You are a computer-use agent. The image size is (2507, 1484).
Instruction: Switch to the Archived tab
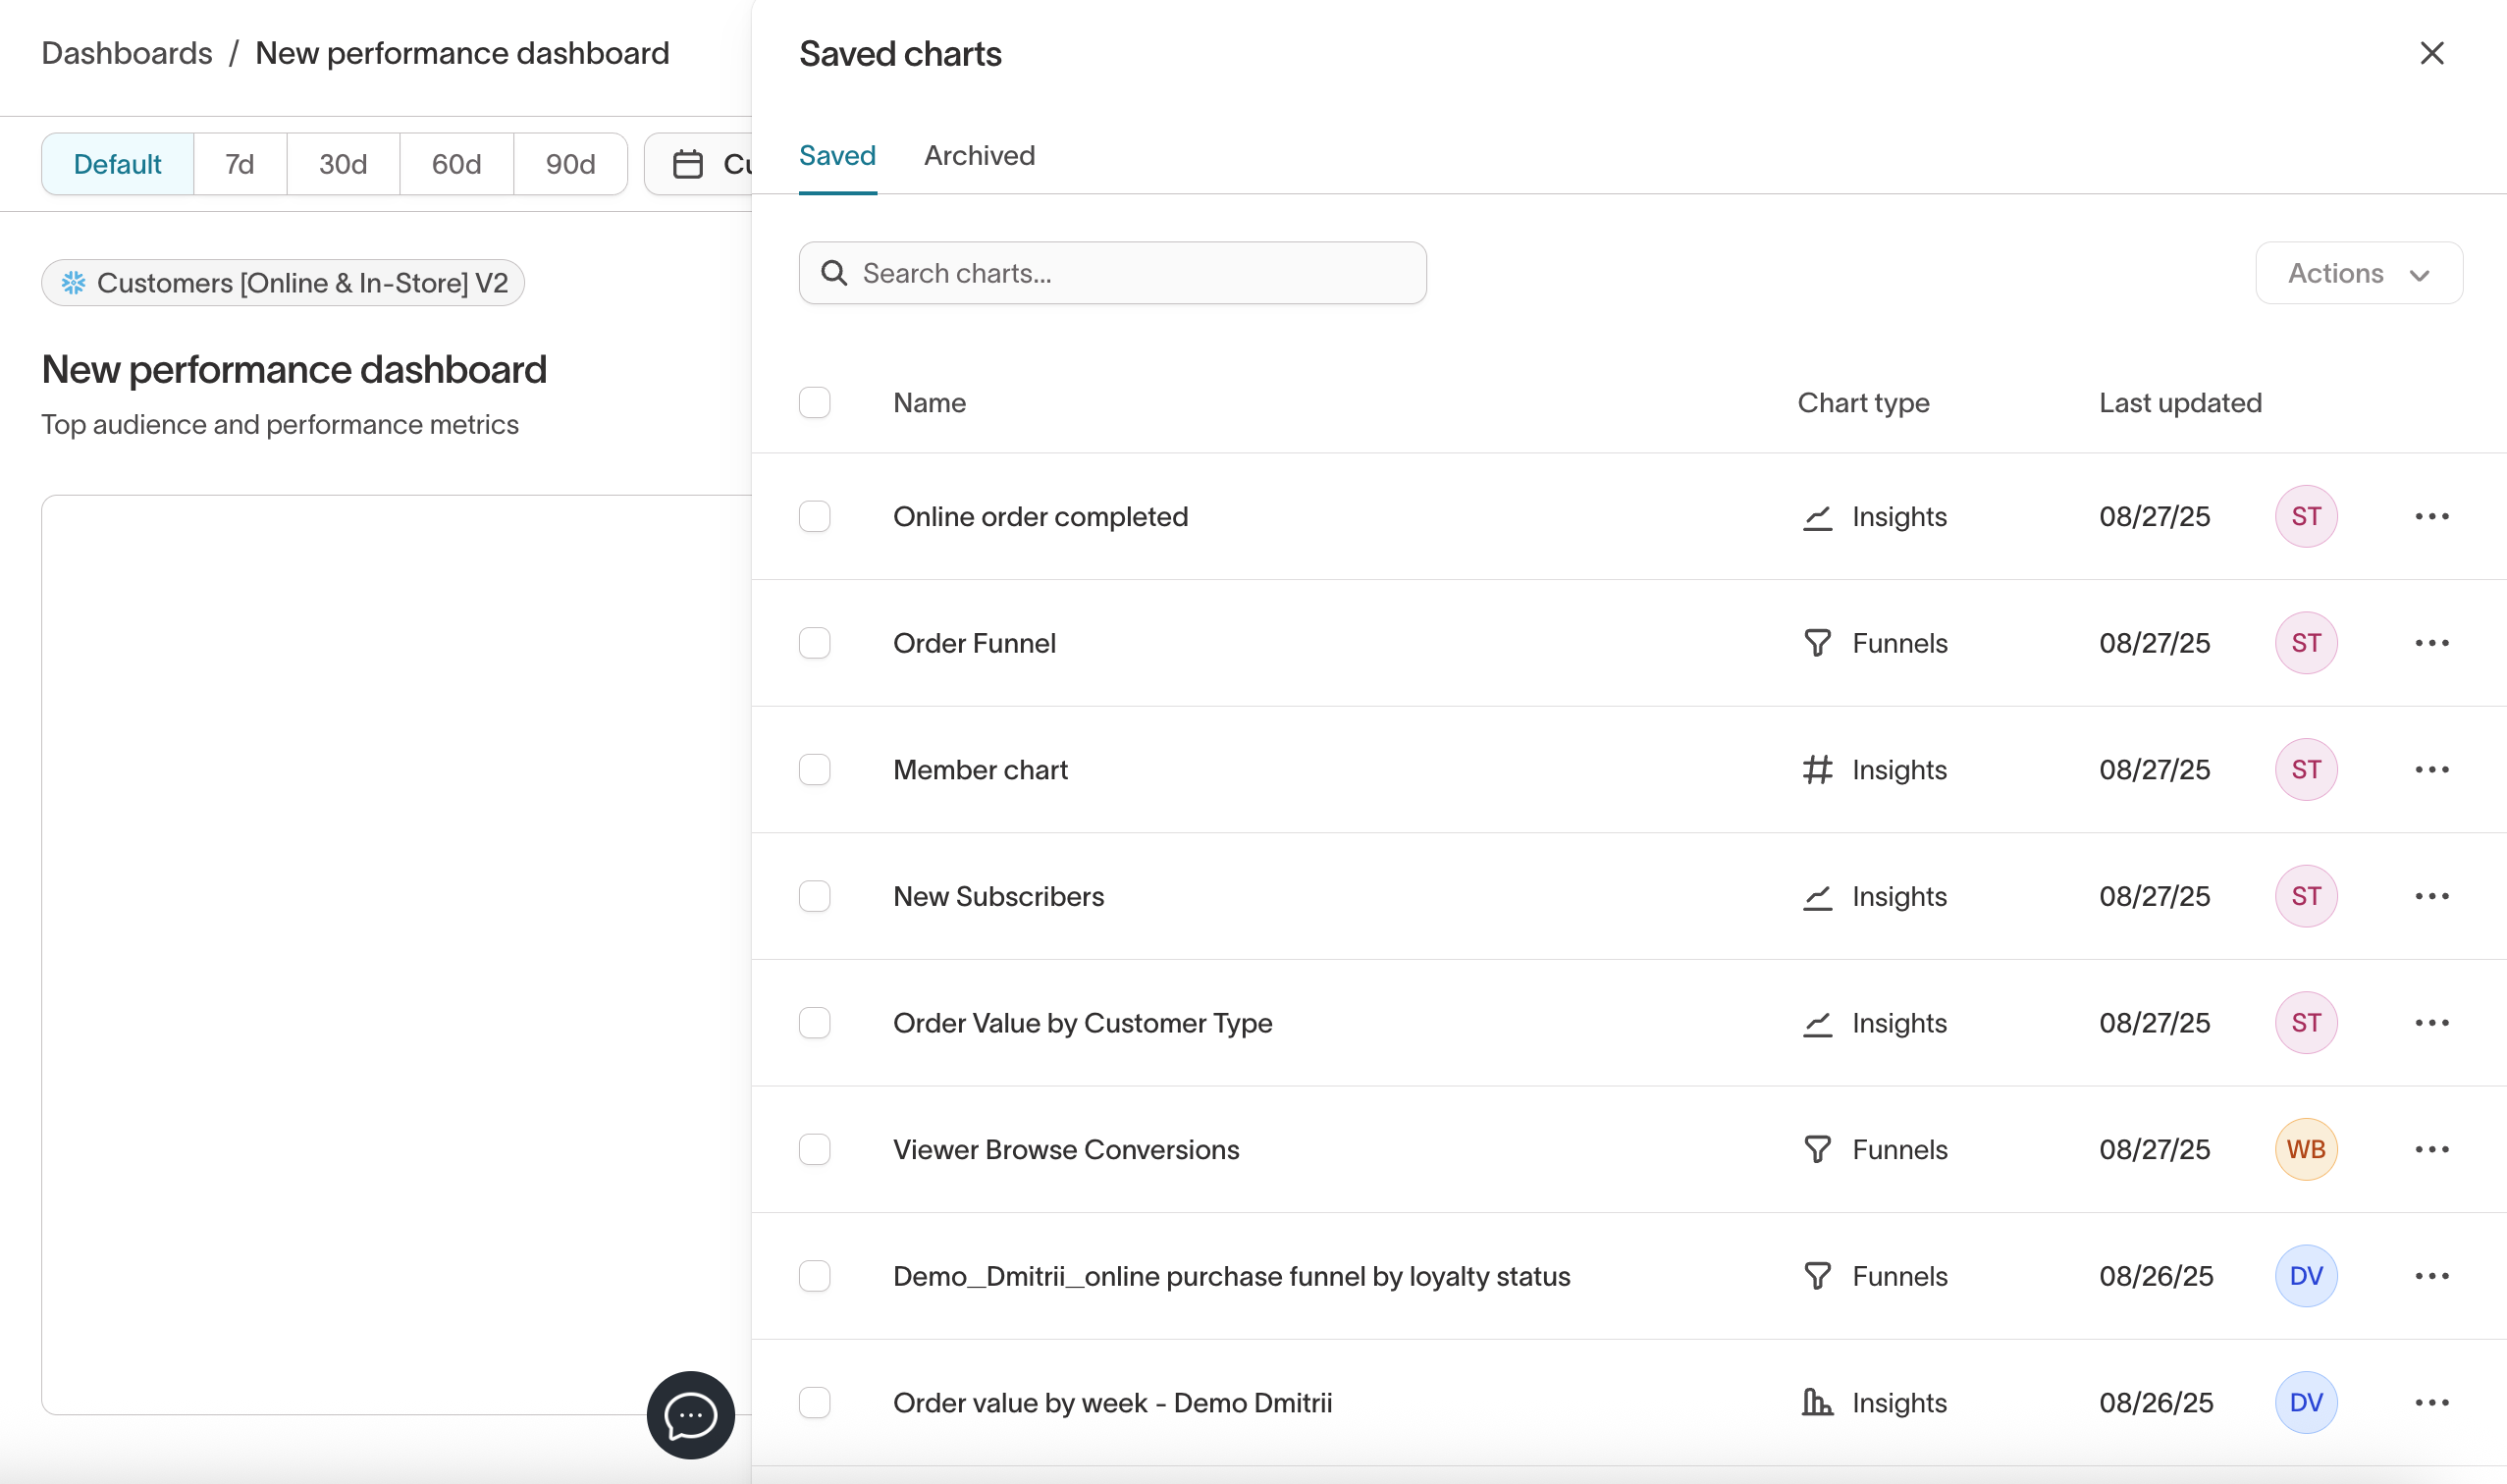(978, 156)
